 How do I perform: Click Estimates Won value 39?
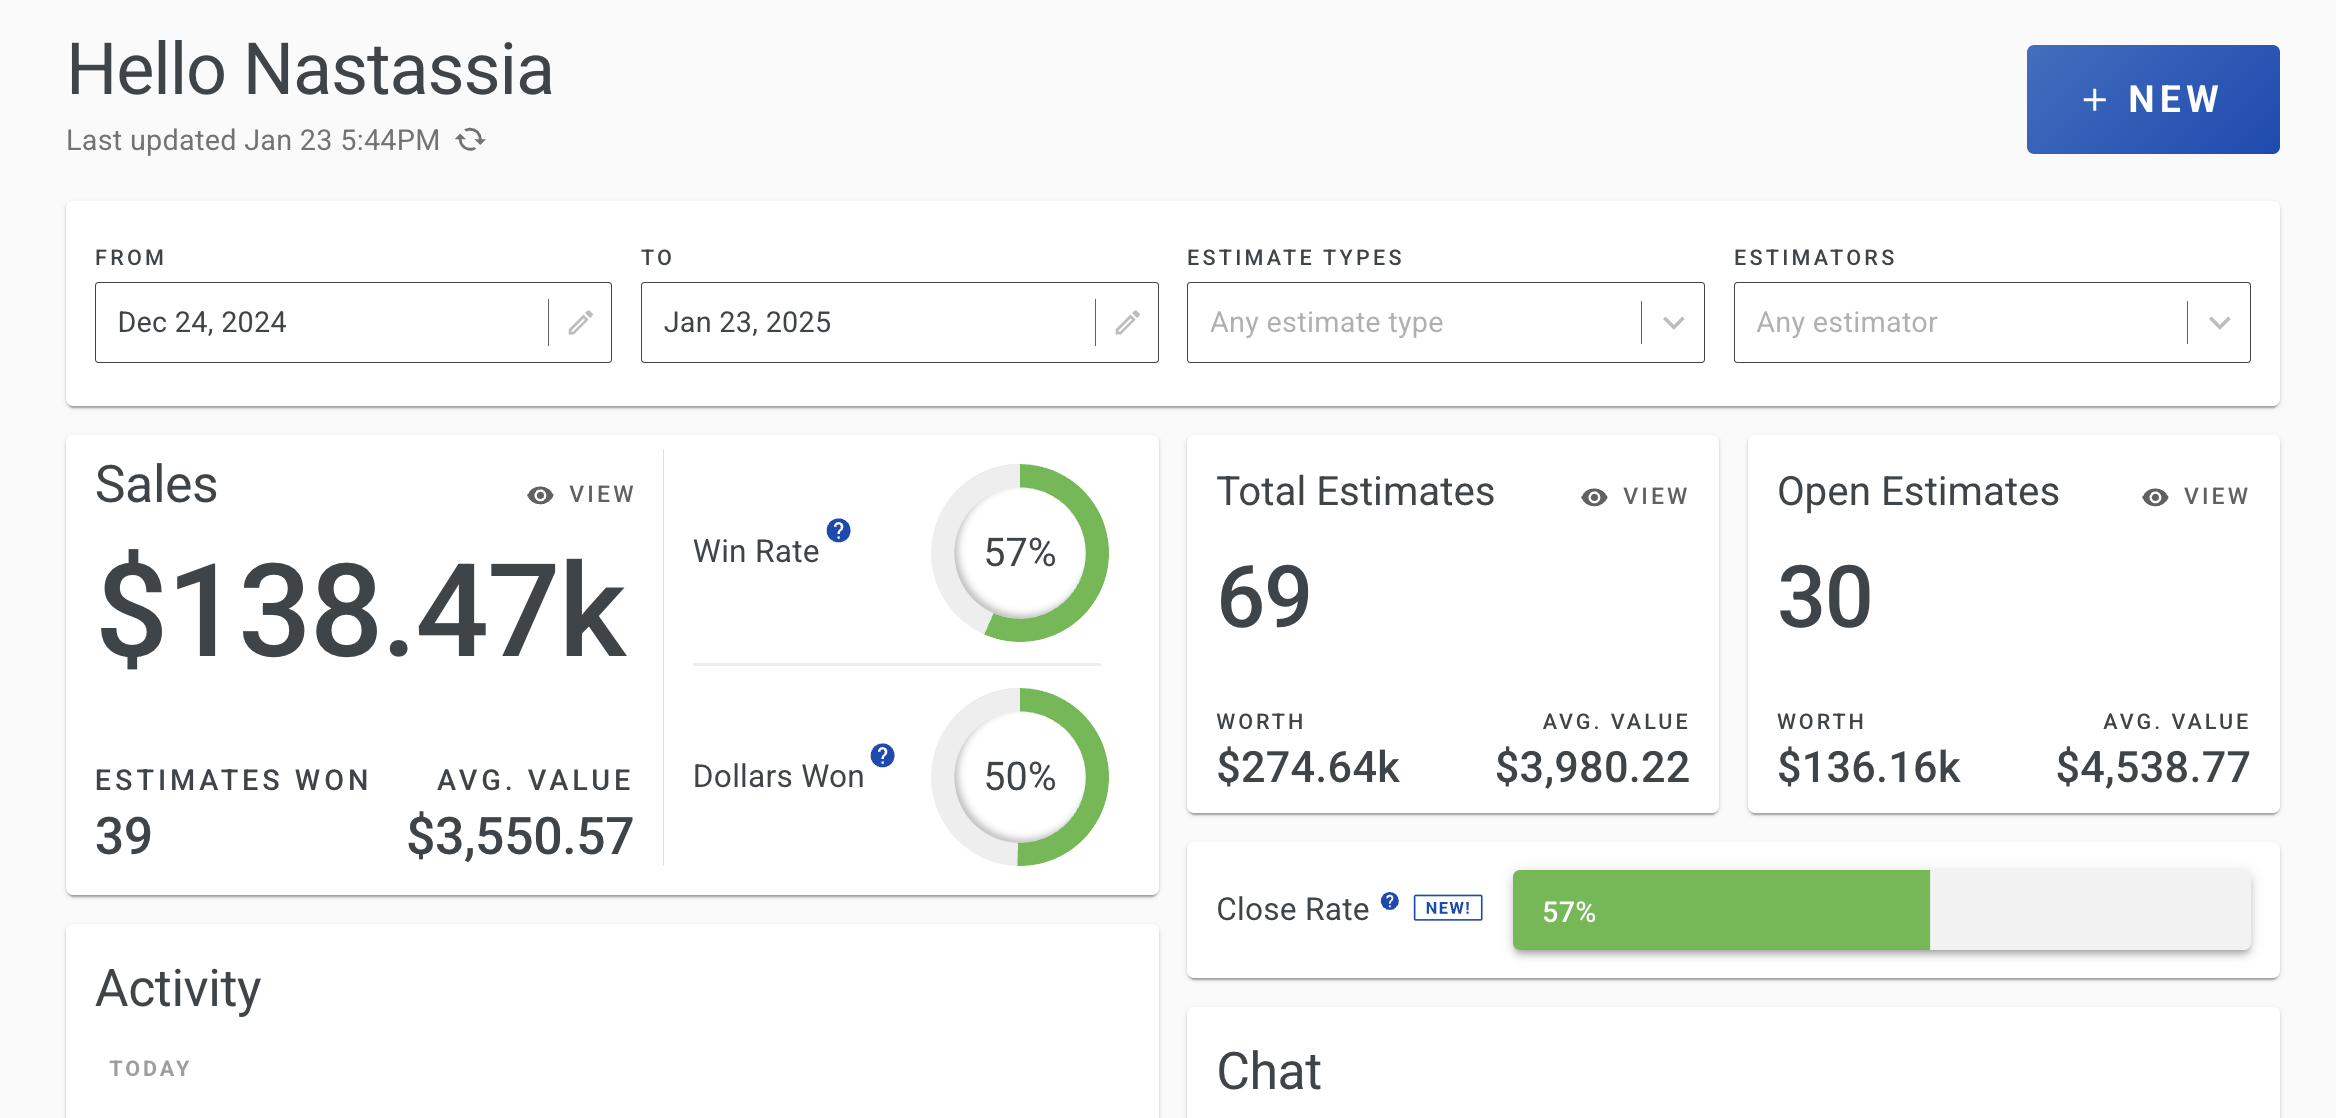point(124,836)
